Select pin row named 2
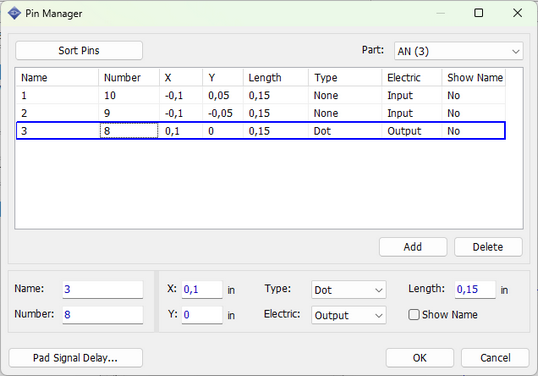538x376 pixels. click(261, 113)
